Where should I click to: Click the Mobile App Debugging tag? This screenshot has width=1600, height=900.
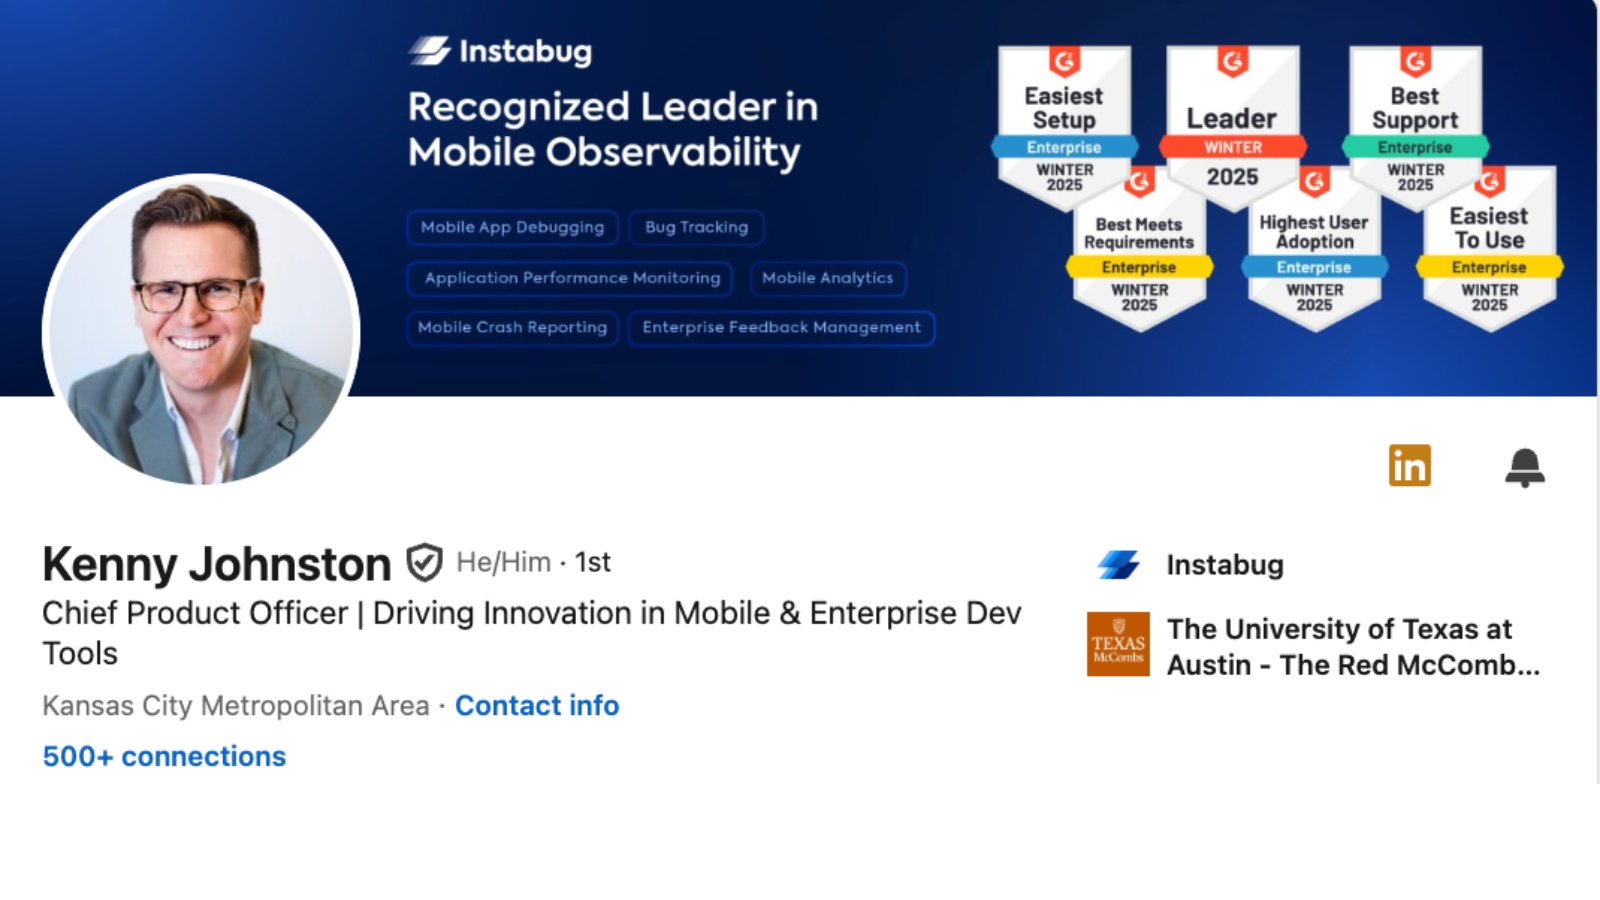pos(512,228)
